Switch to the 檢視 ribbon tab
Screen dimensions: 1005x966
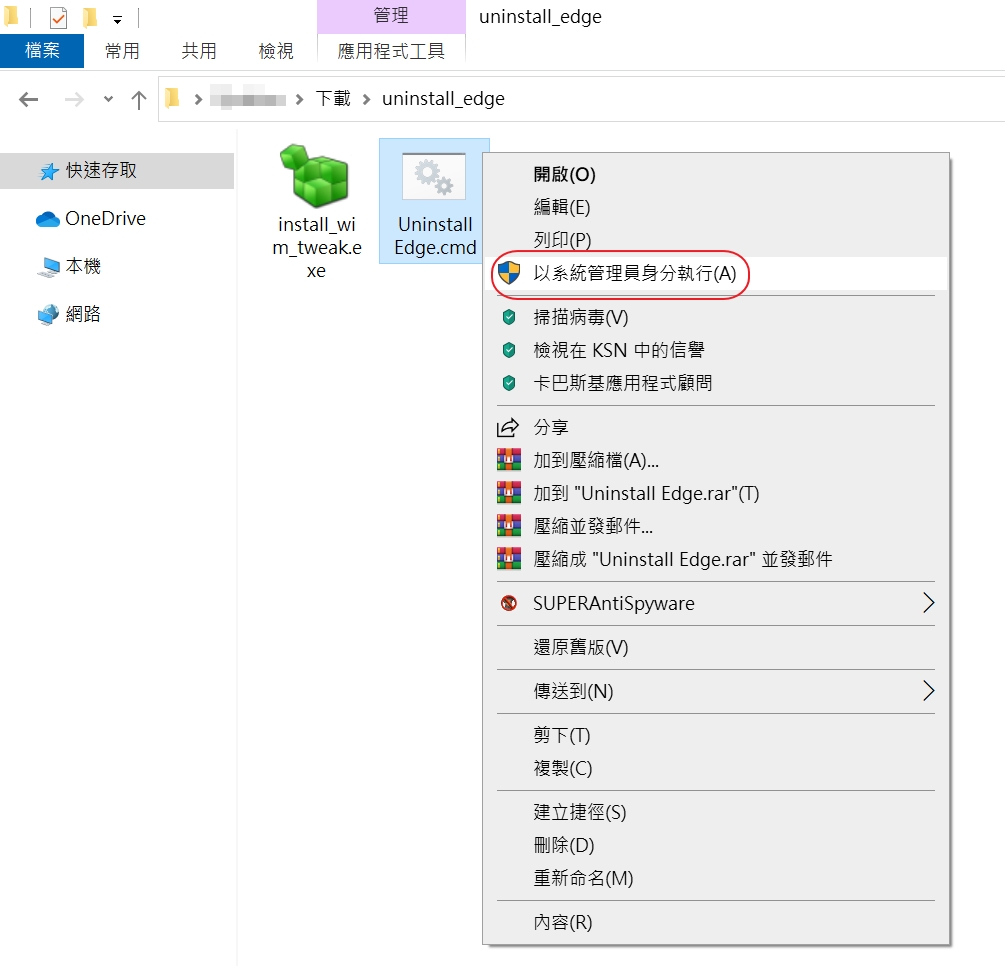click(276, 51)
